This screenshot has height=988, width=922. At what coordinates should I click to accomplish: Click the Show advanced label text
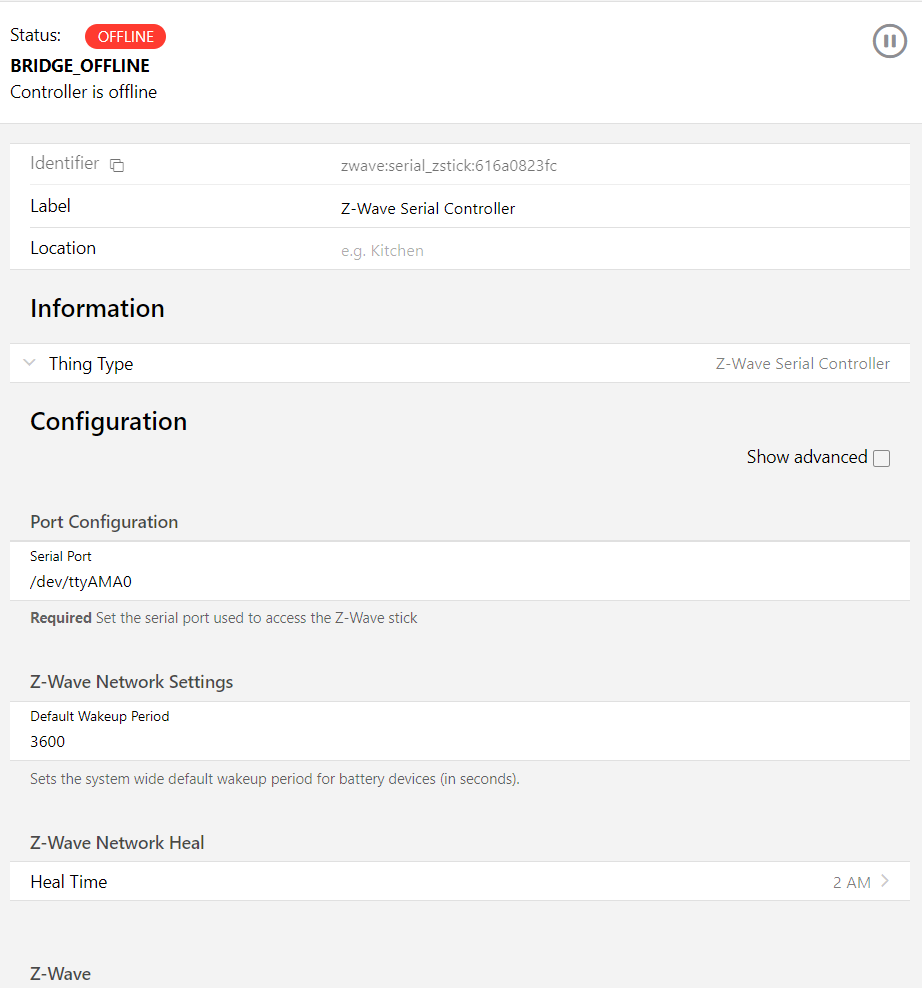pyautogui.click(x=806, y=457)
